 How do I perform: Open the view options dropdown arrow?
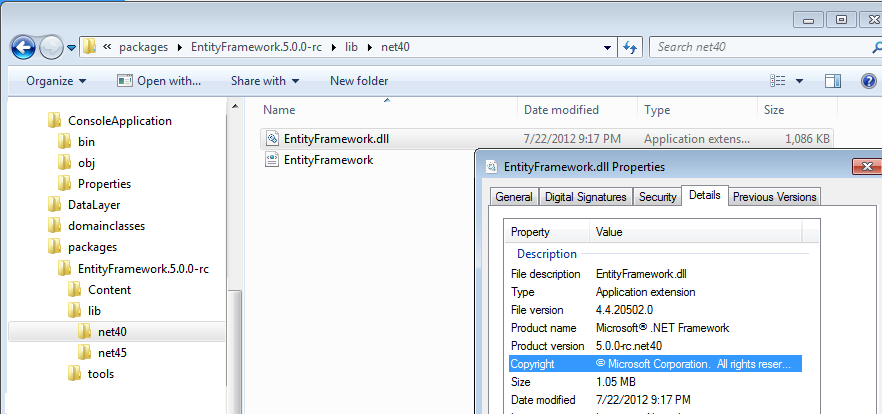point(800,81)
